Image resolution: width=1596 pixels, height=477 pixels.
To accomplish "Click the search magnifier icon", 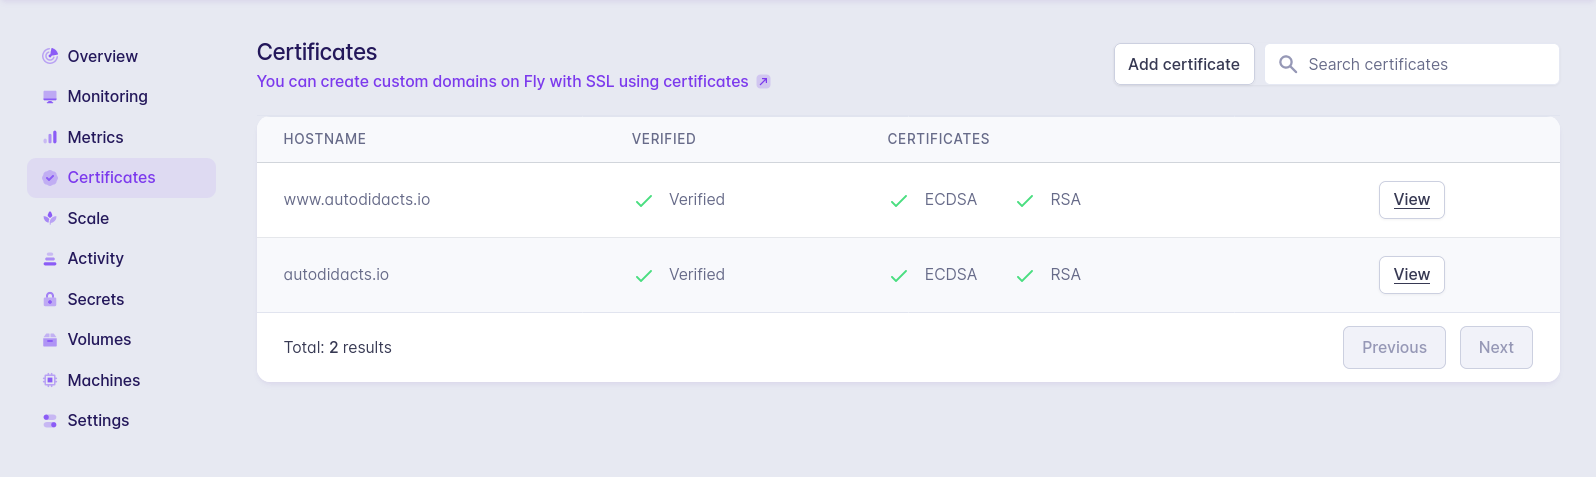I will click(x=1288, y=64).
